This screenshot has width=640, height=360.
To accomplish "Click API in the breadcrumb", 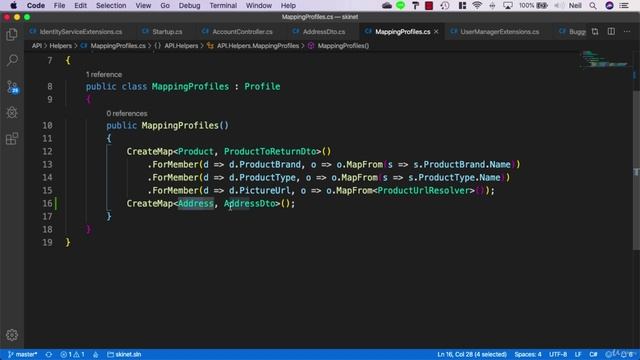I will pos(36,46).
